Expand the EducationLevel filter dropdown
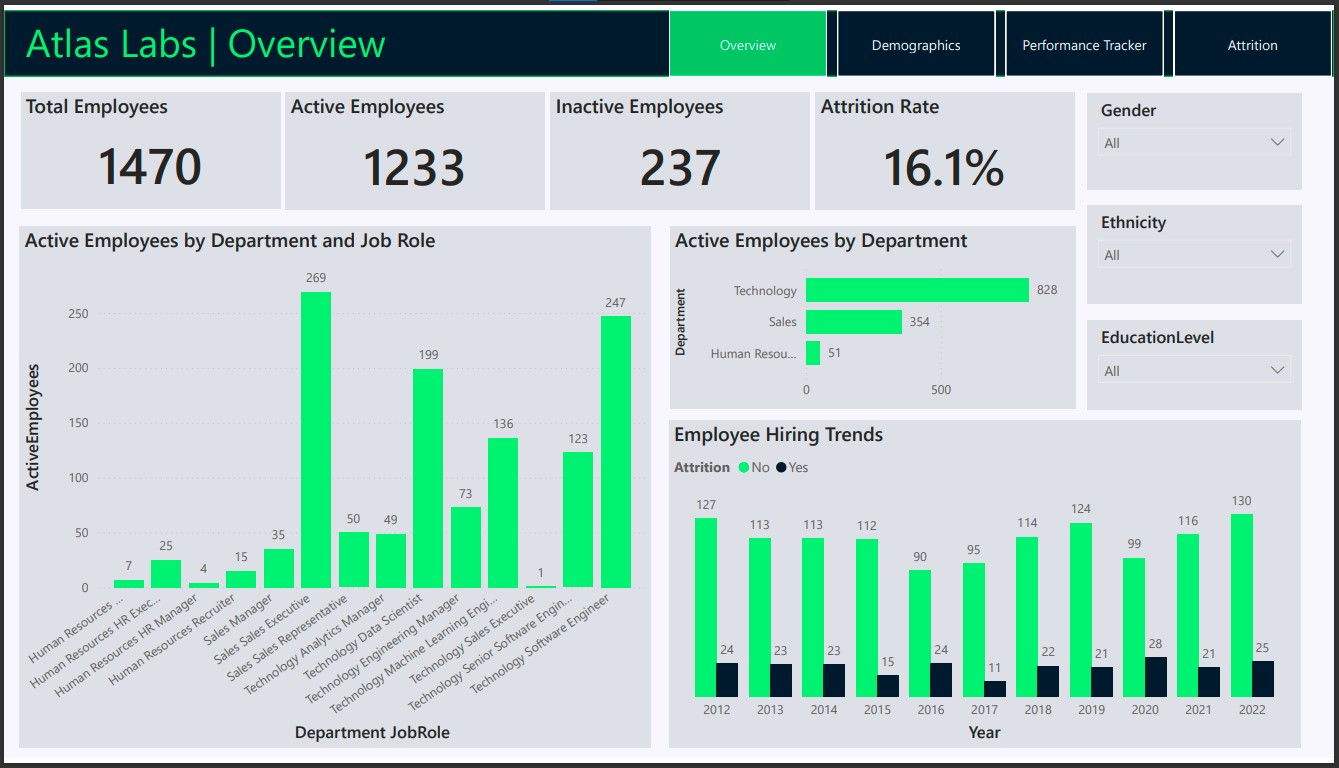This screenshot has width=1339, height=768. (1194, 371)
